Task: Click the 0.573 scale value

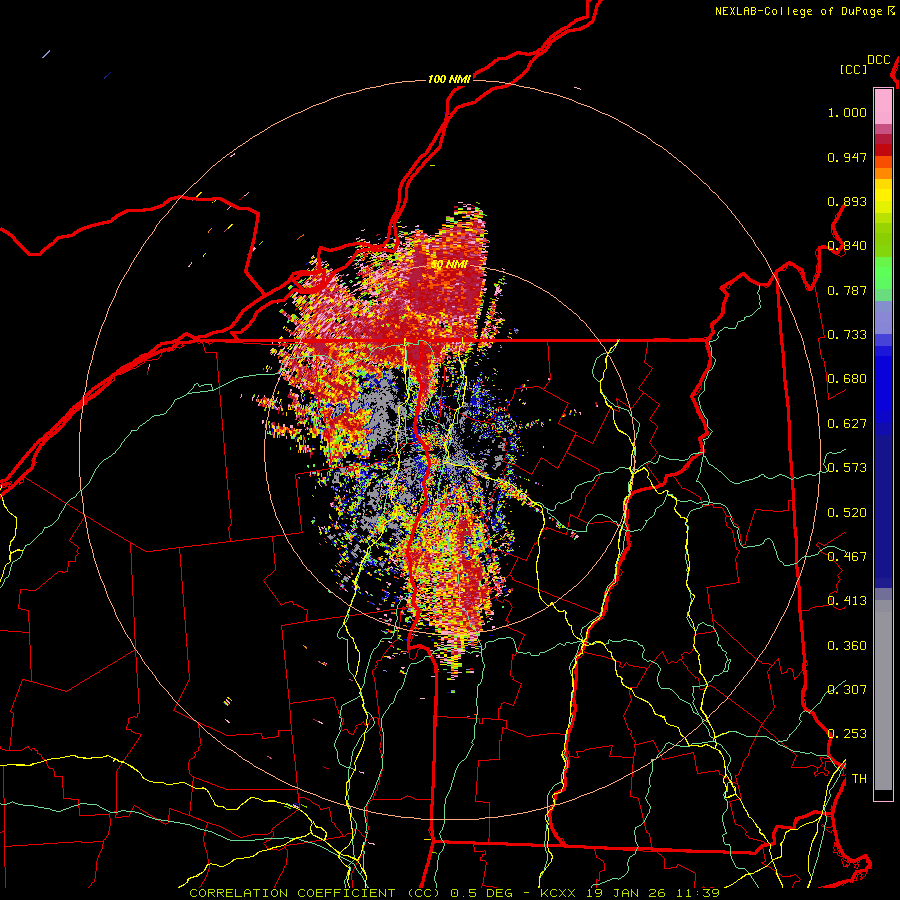Action: point(847,468)
